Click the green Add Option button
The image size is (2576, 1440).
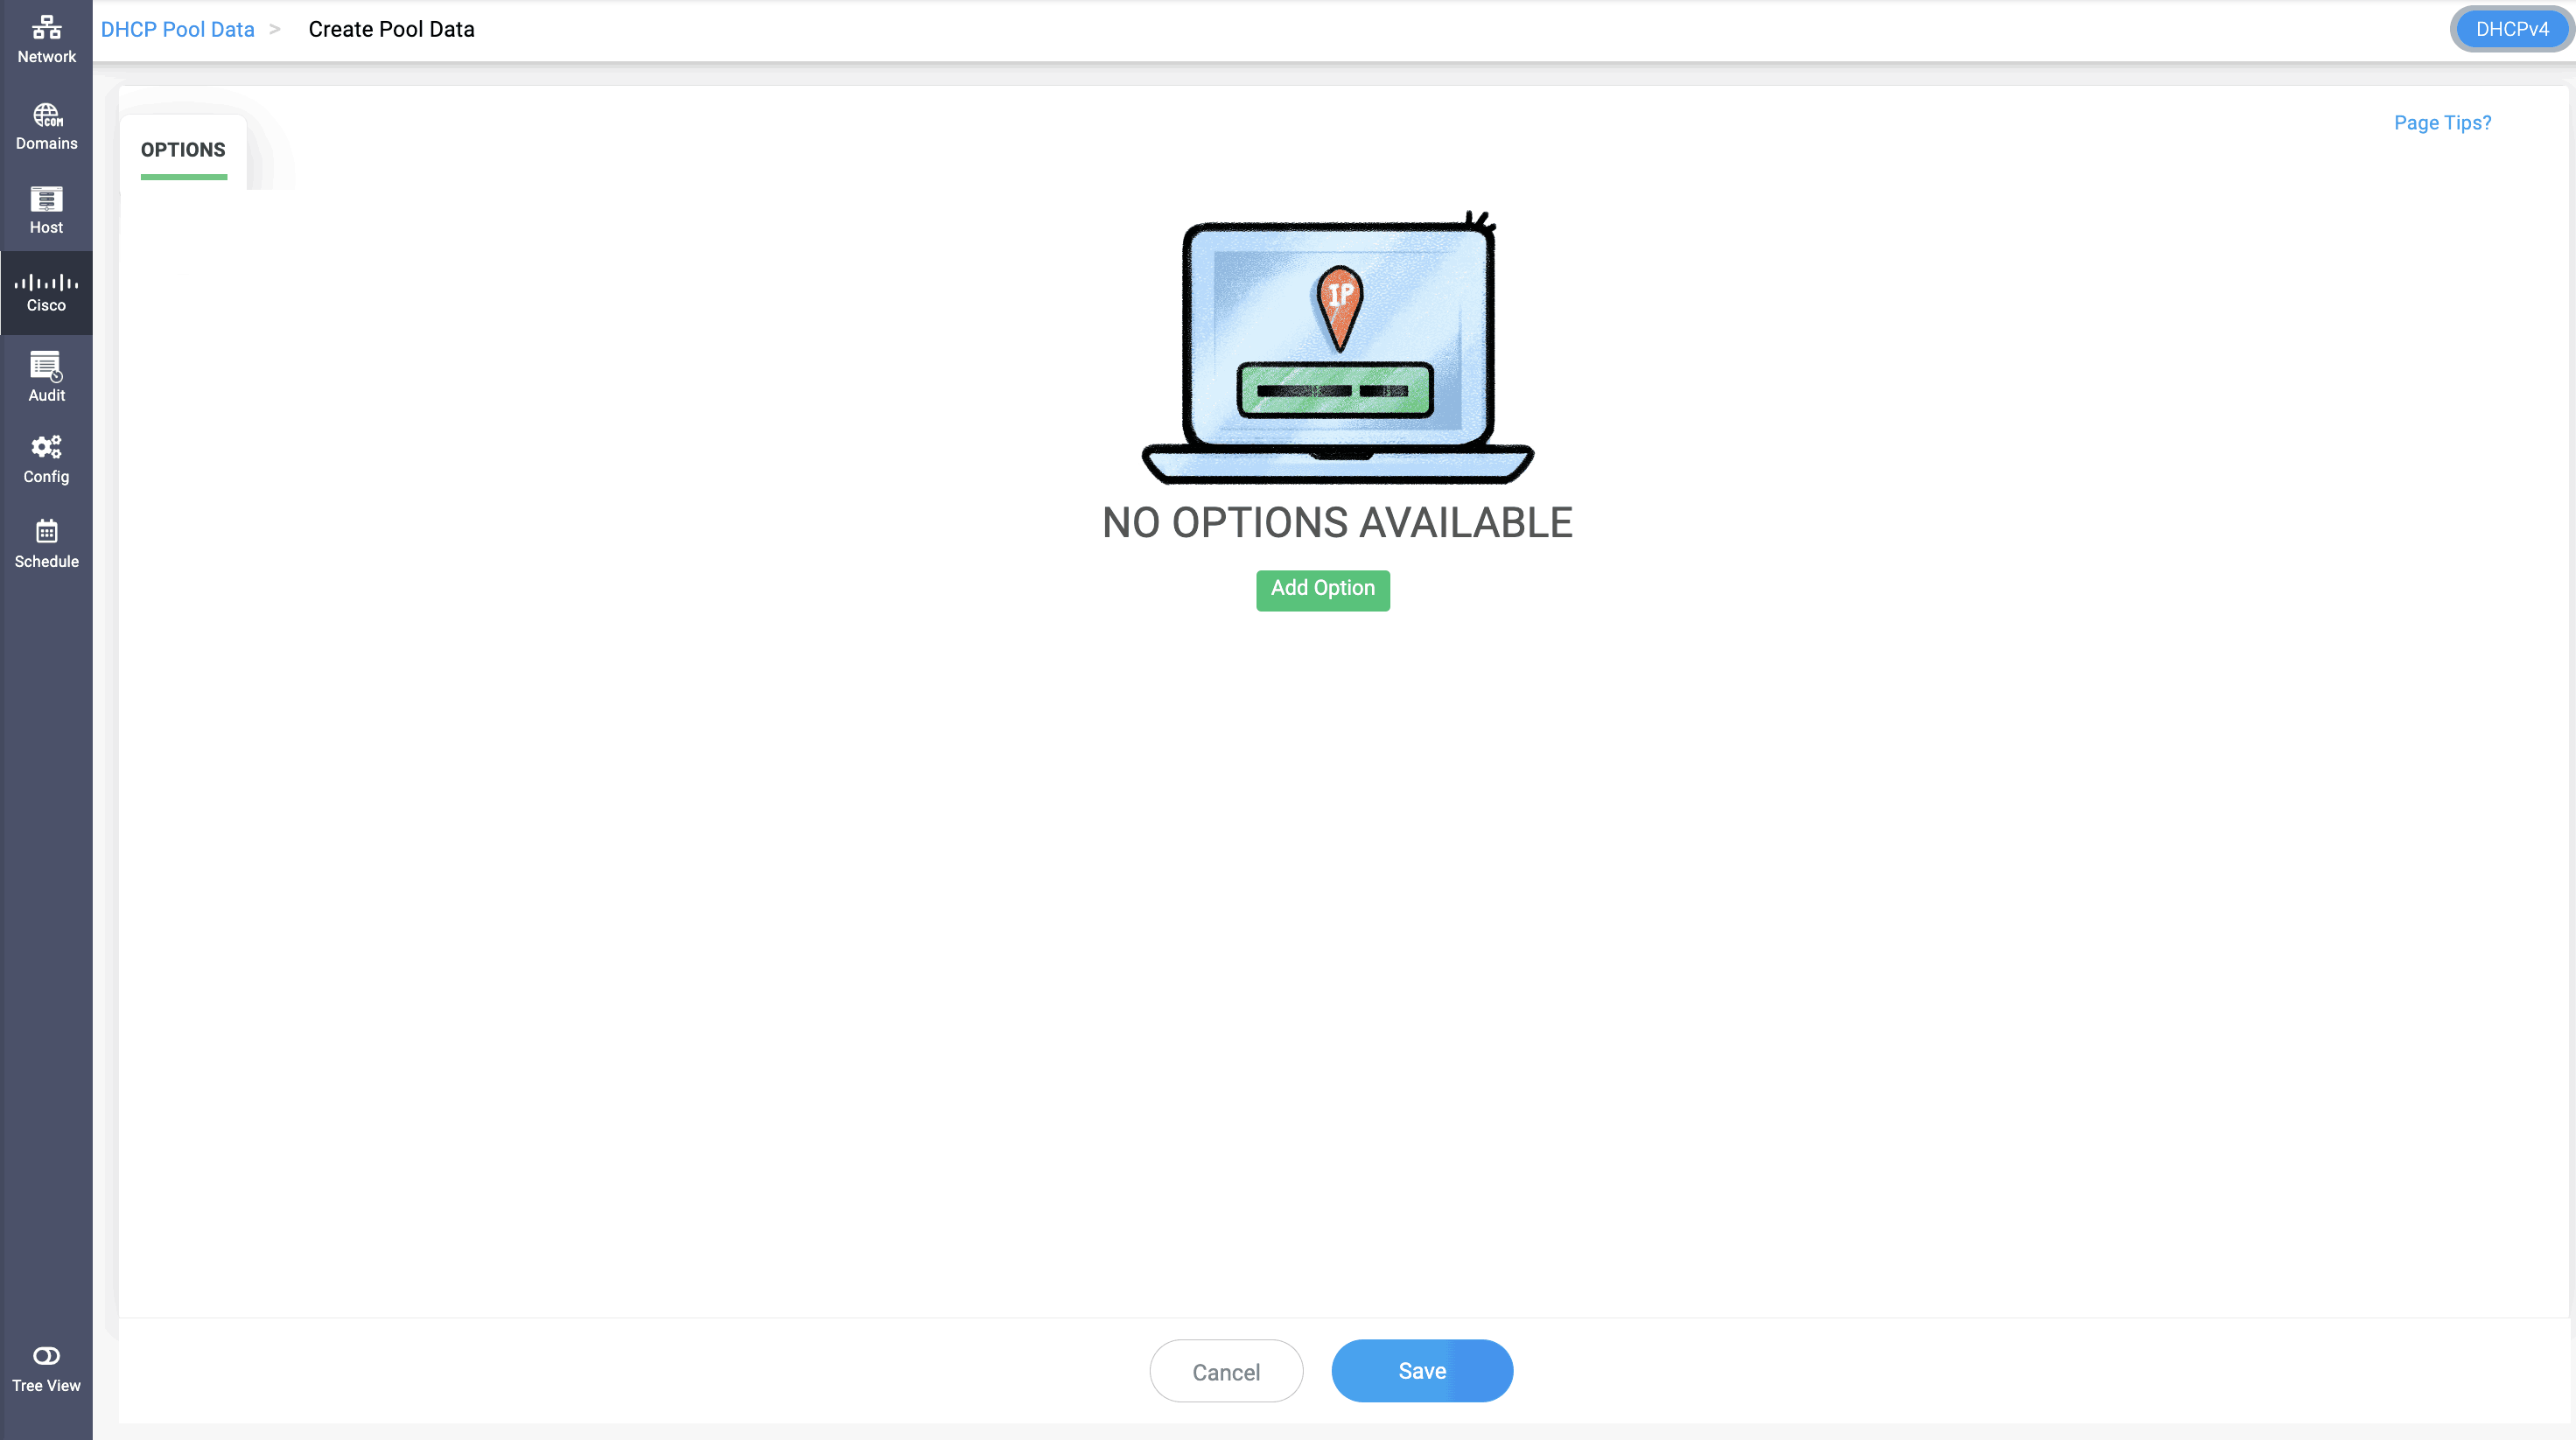1322,589
